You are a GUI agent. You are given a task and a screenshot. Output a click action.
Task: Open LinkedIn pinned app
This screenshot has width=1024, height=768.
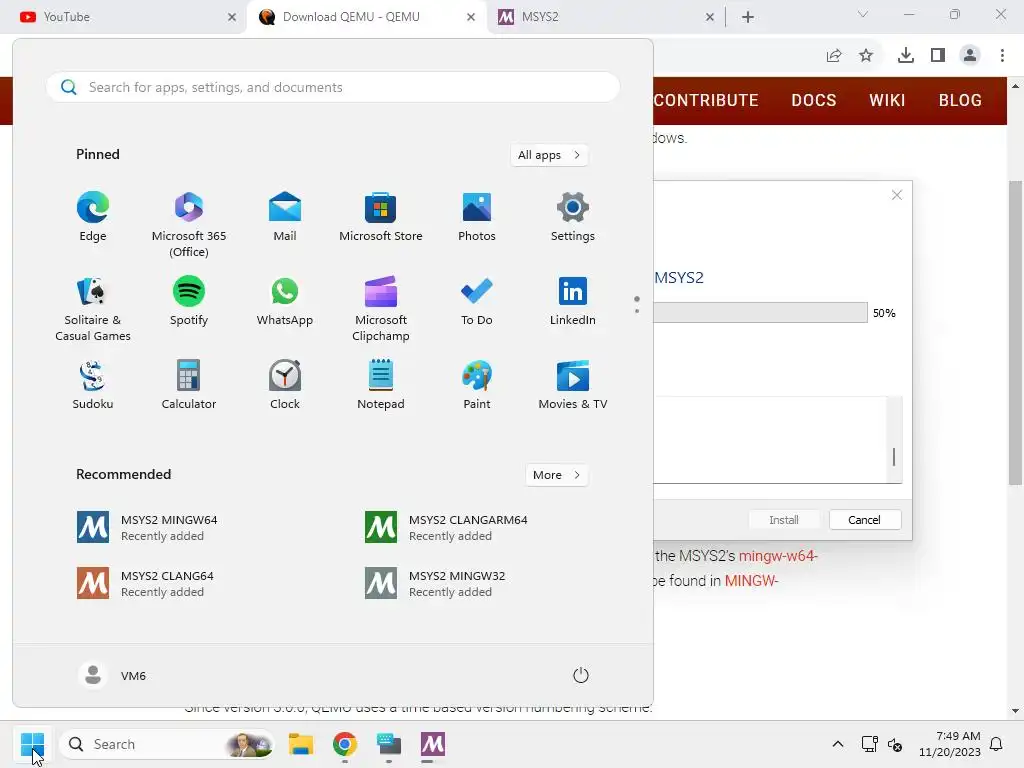point(573,301)
